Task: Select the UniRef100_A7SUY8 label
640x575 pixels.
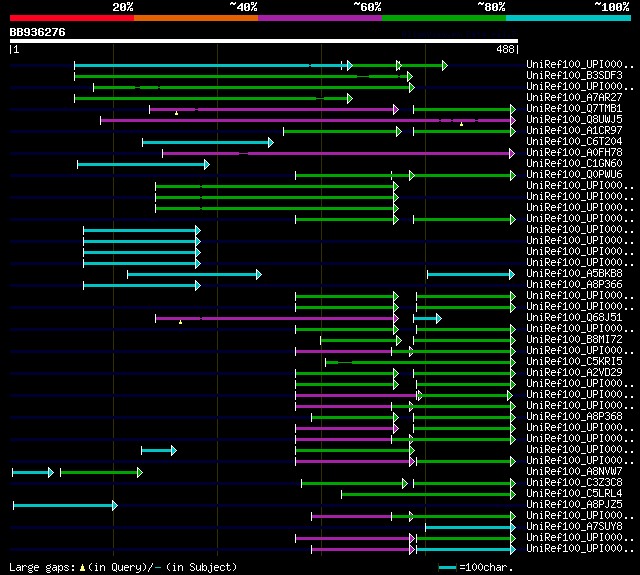Action: [x=574, y=526]
